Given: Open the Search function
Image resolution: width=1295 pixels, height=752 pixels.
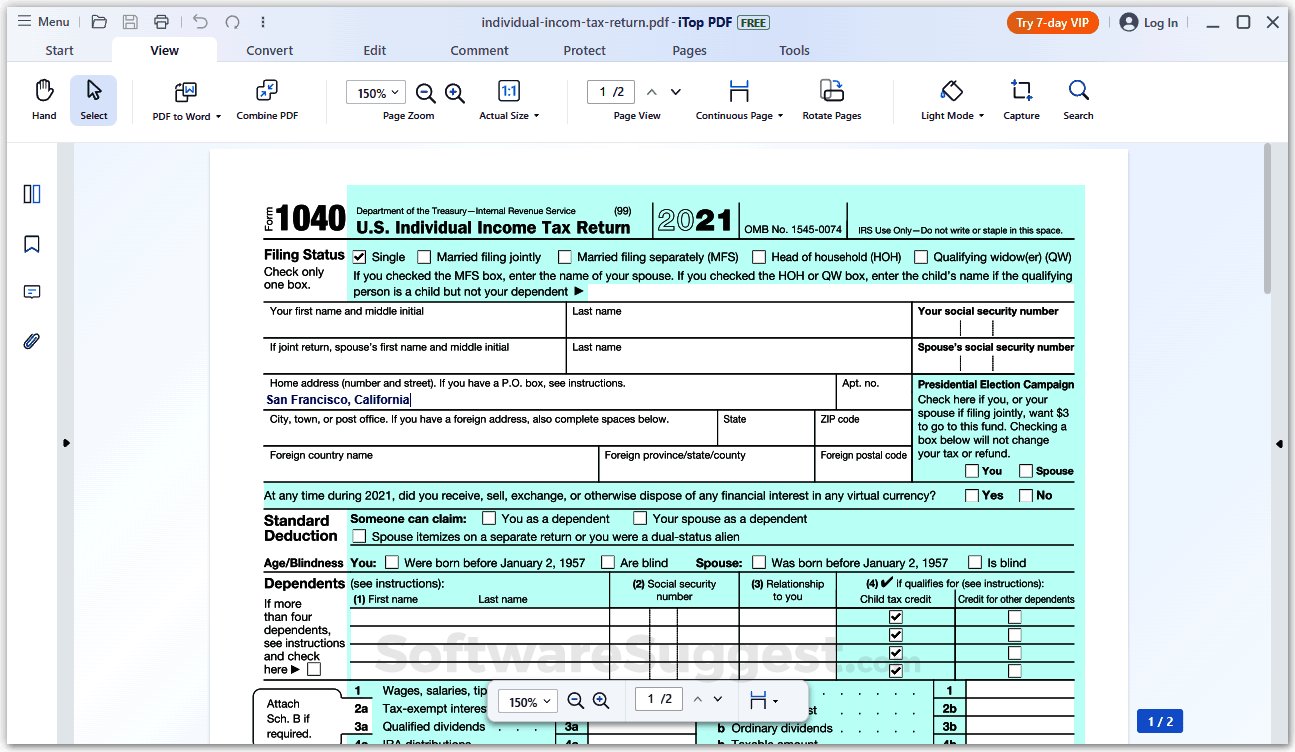Looking at the screenshot, I should 1078,98.
